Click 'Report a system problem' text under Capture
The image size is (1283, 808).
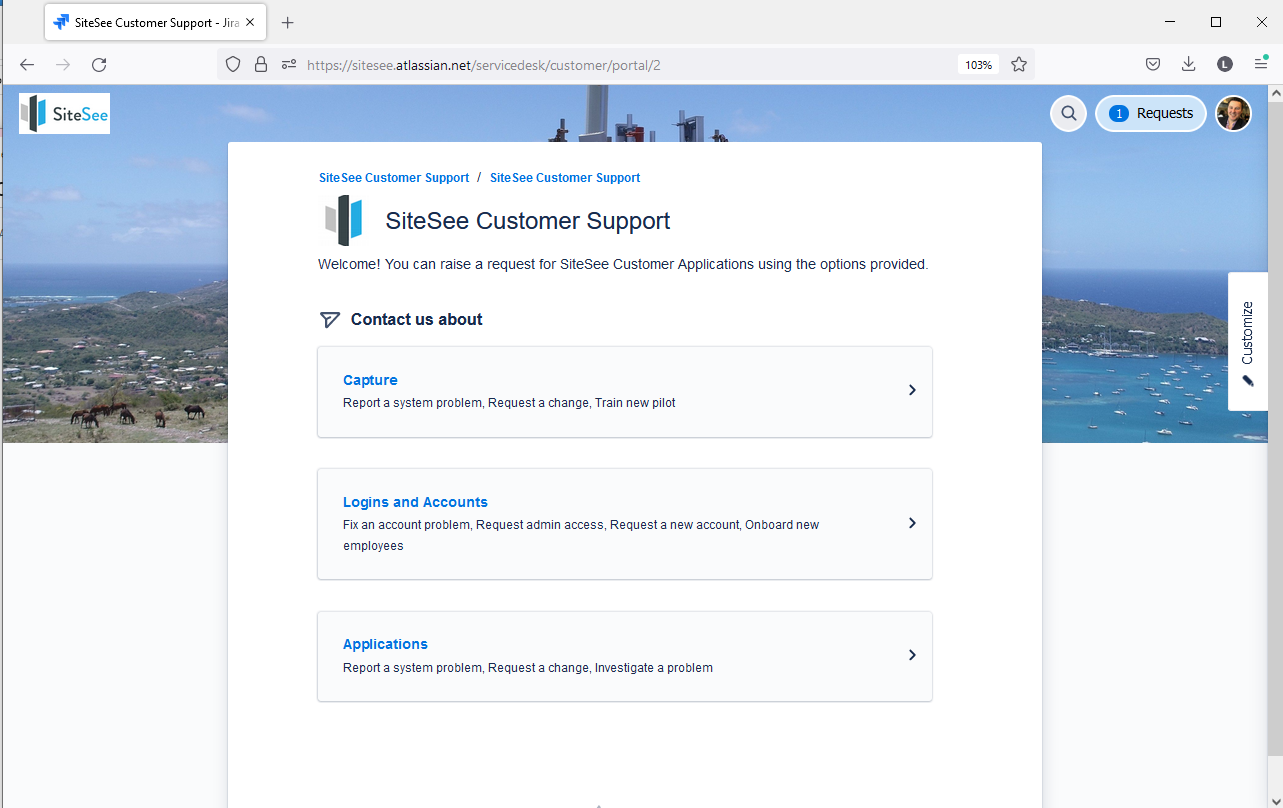click(x=412, y=403)
